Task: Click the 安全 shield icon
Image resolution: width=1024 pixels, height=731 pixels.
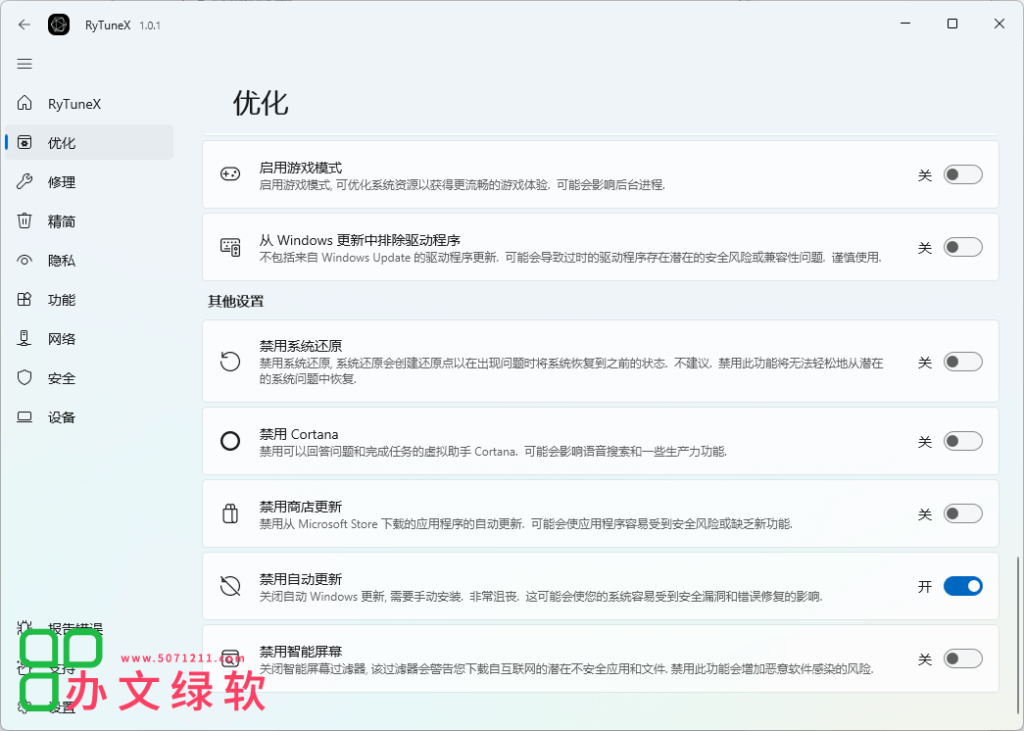Action: (25, 378)
